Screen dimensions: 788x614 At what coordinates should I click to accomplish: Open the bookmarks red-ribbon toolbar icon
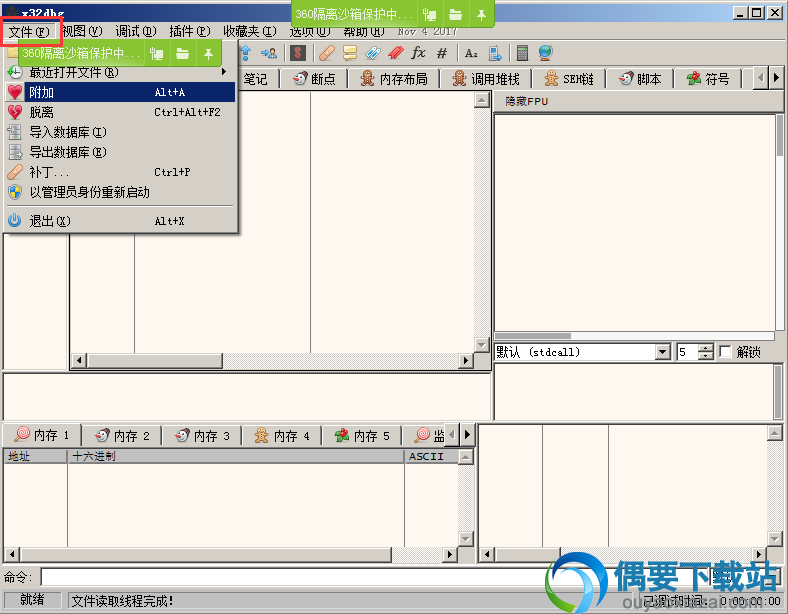click(x=396, y=53)
